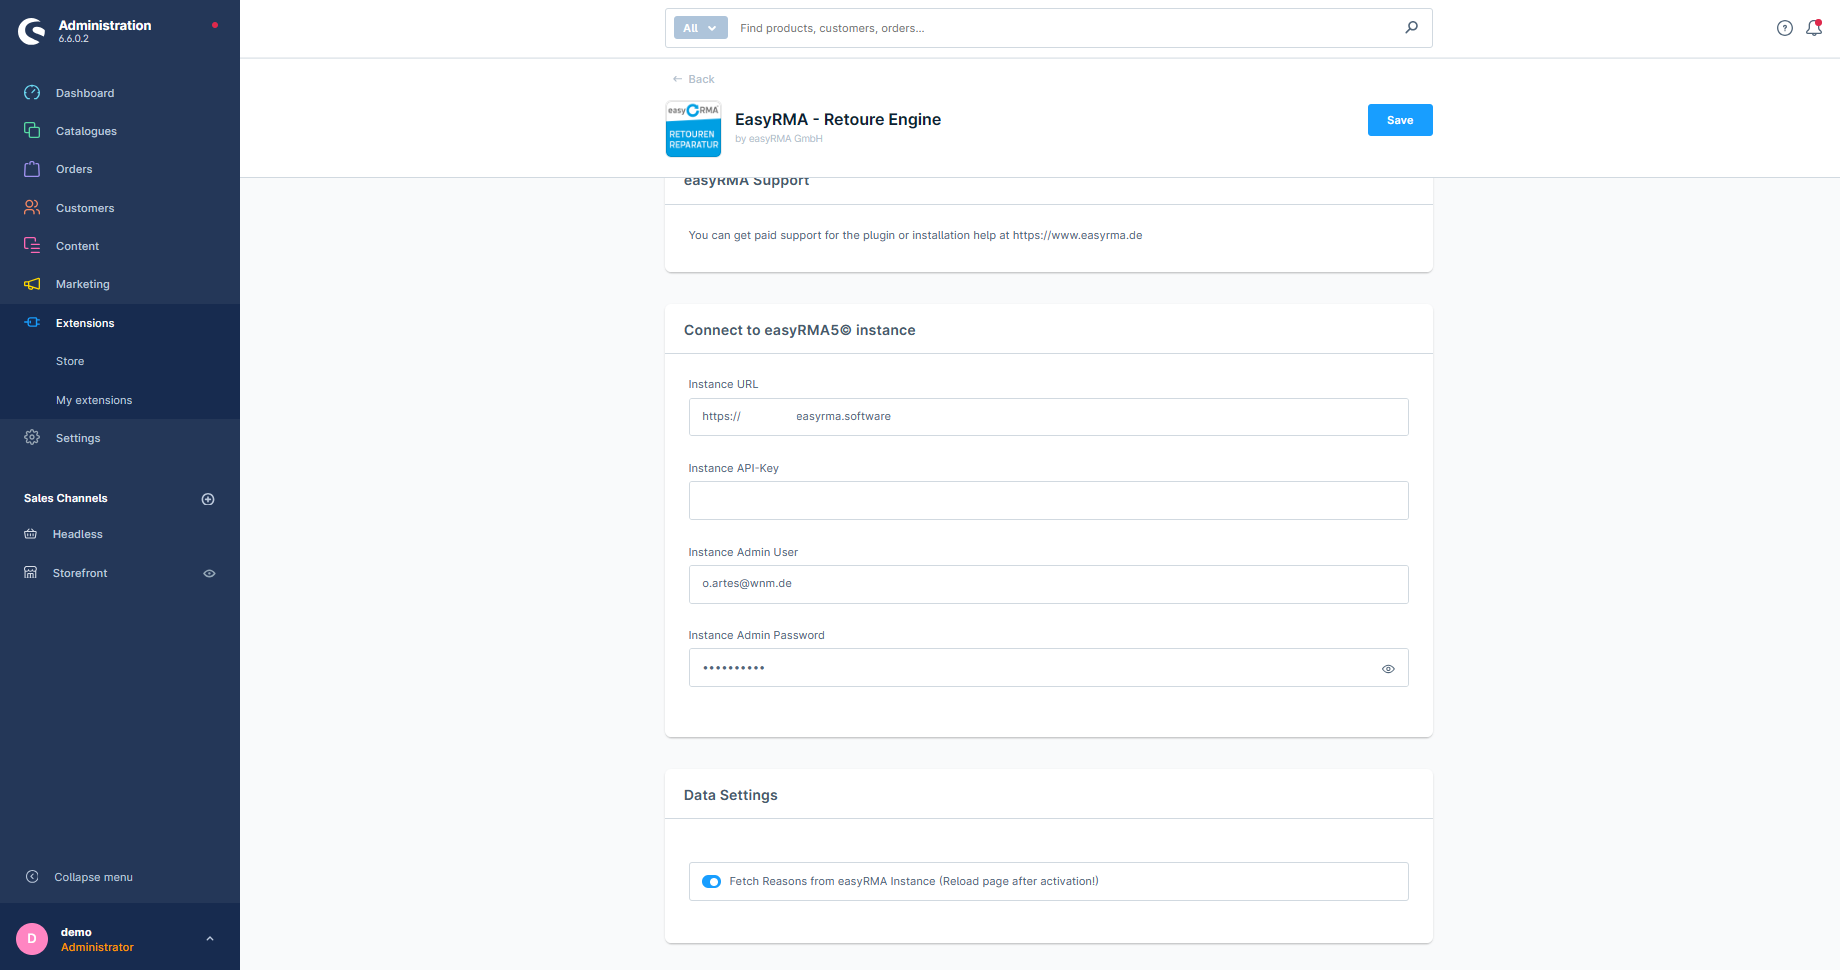Toggle Fetch Reasons from easyRMA Instance

point(711,882)
